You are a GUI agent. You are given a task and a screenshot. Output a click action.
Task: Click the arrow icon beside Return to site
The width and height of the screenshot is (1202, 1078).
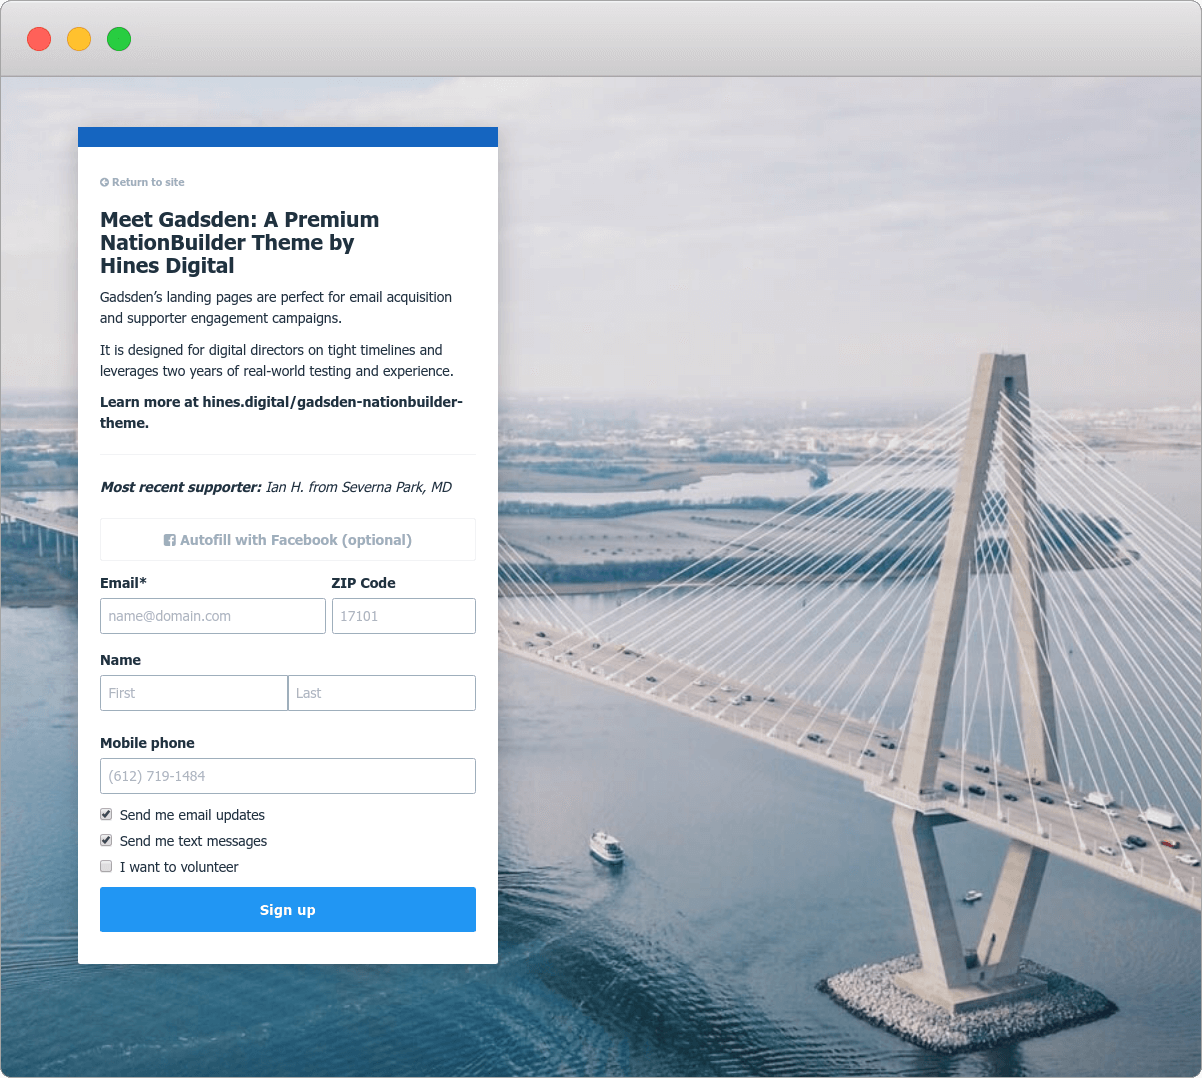(104, 182)
